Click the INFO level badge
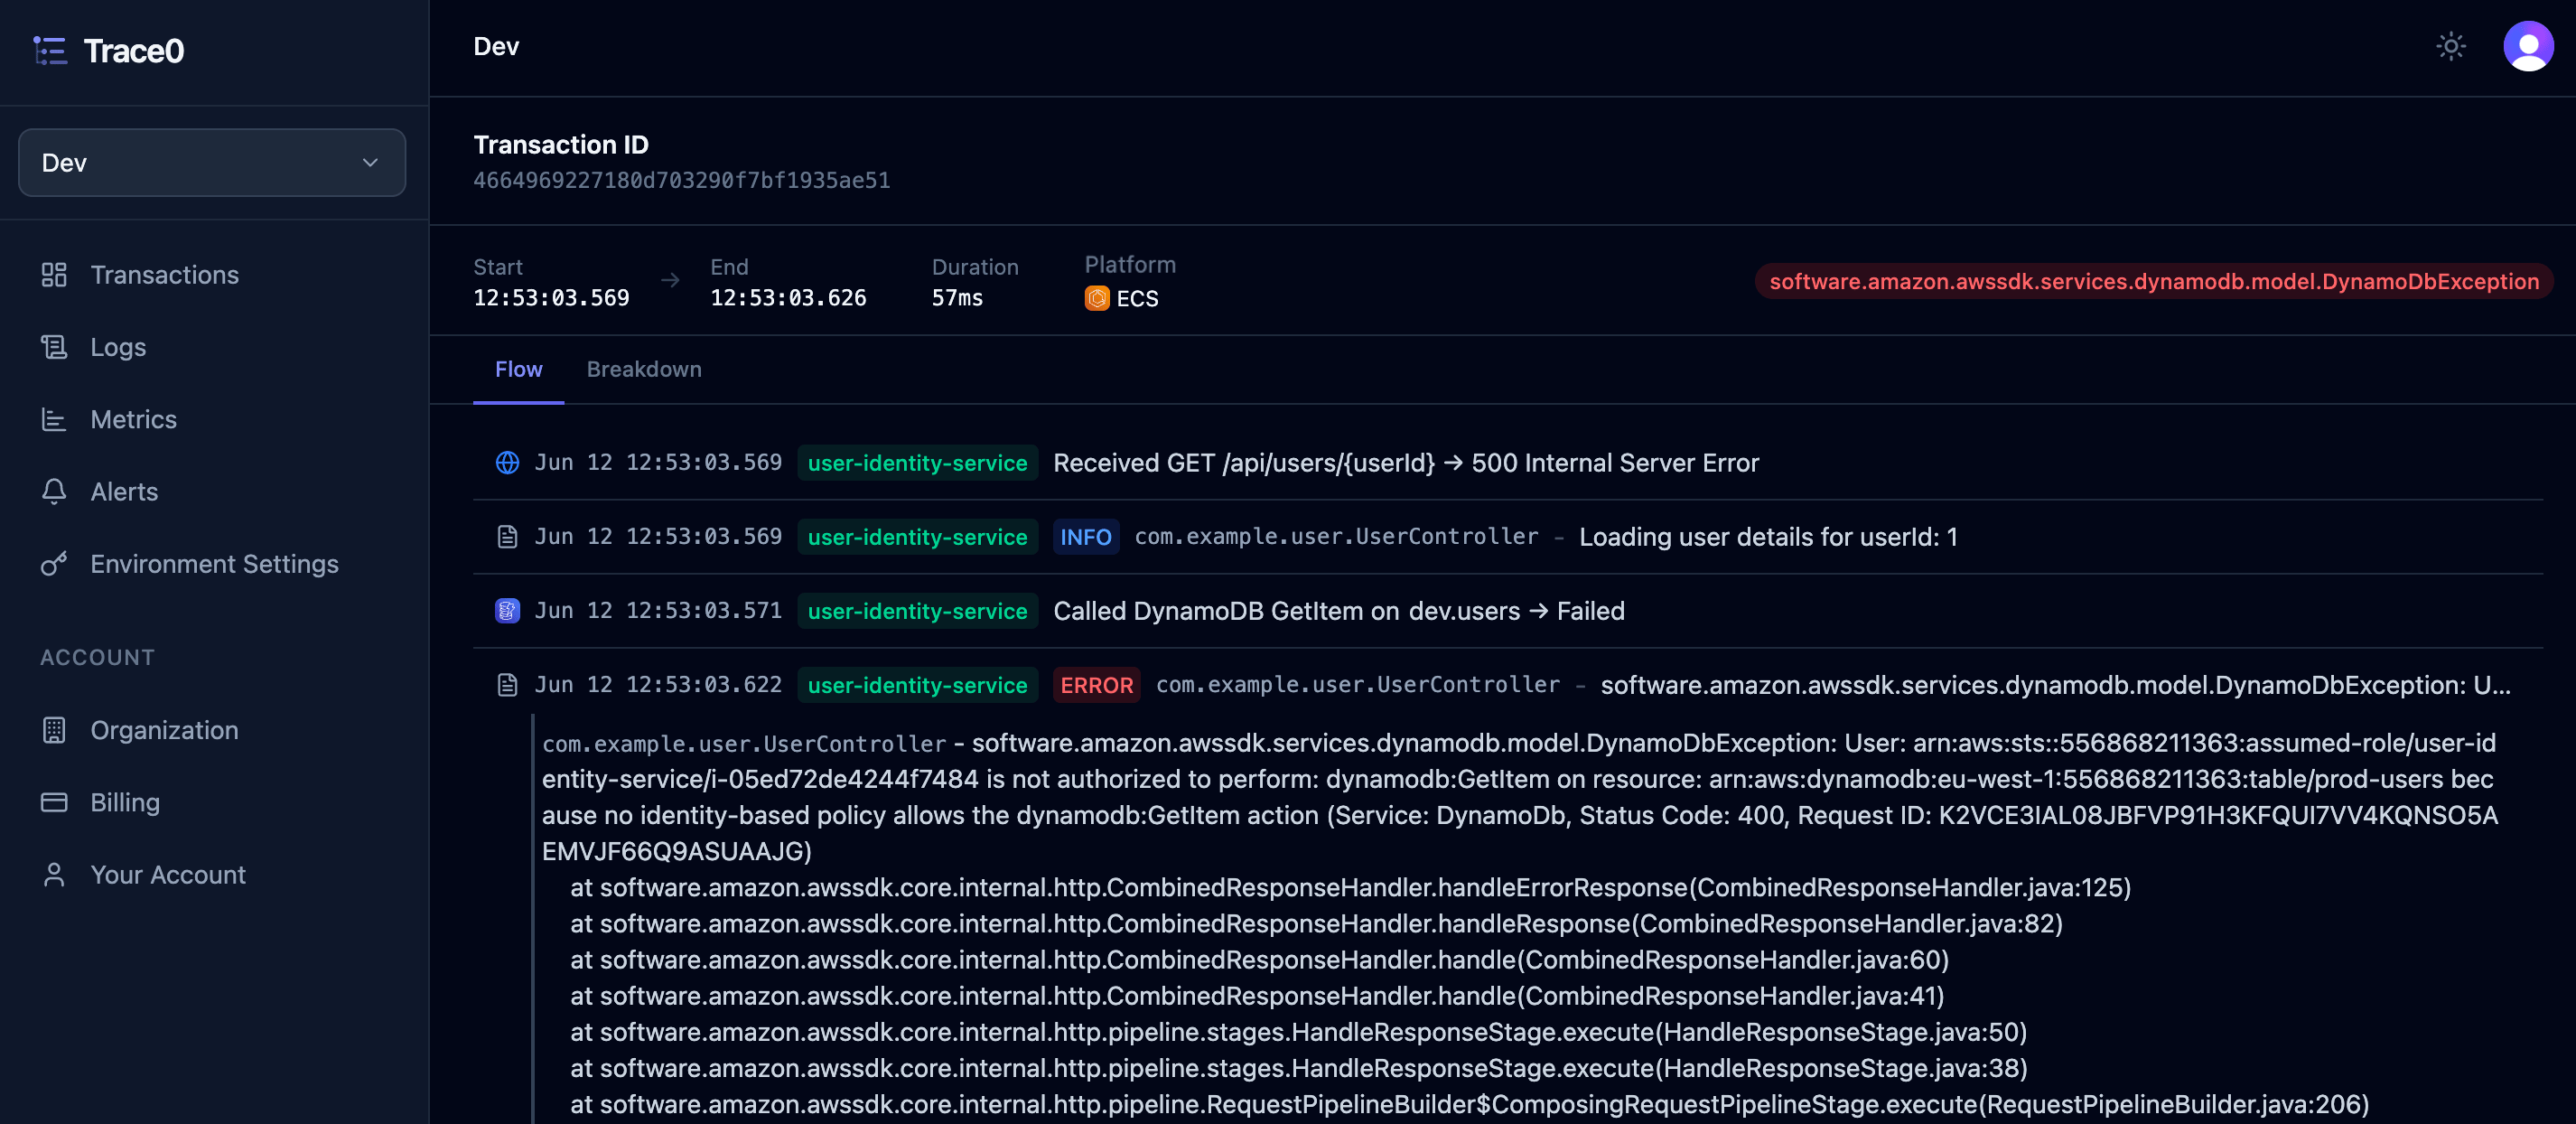 [x=1085, y=537]
